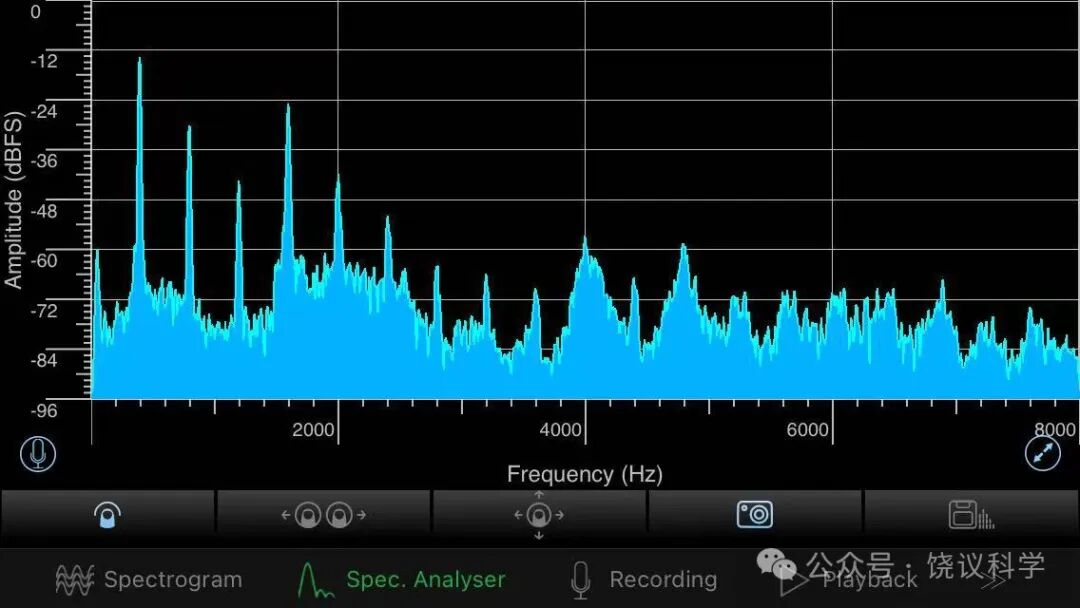This screenshot has width=1080, height=608.
Task: Go to the Recording tab
Action: point(644,580)
